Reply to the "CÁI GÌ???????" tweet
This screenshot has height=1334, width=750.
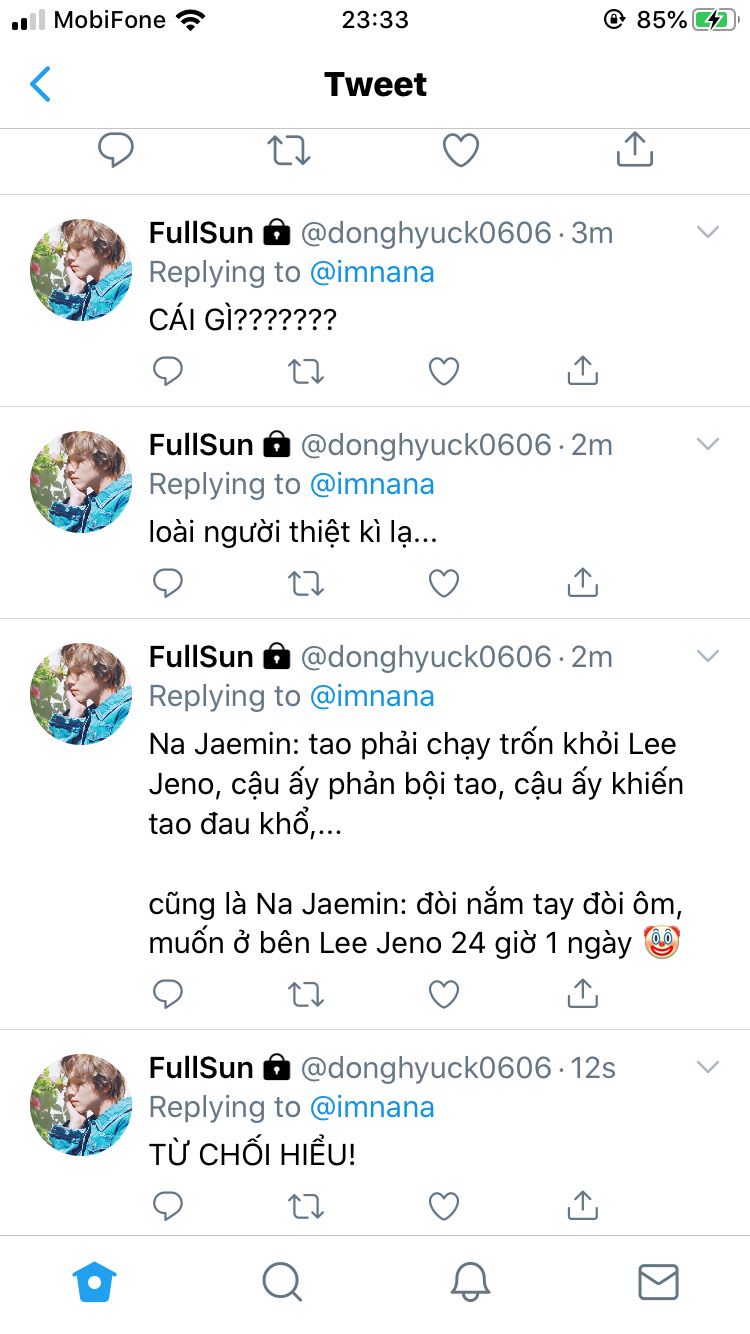click(x=168, y=371)
